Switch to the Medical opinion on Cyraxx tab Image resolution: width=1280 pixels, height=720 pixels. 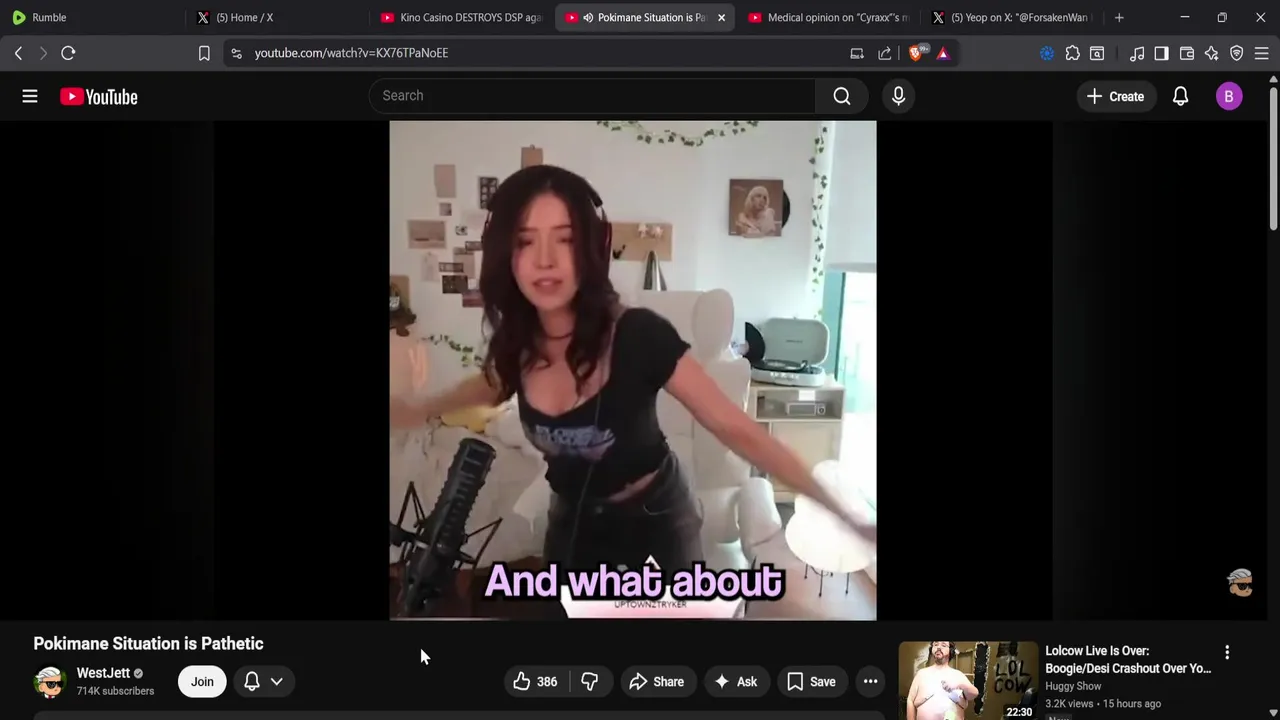828,17
